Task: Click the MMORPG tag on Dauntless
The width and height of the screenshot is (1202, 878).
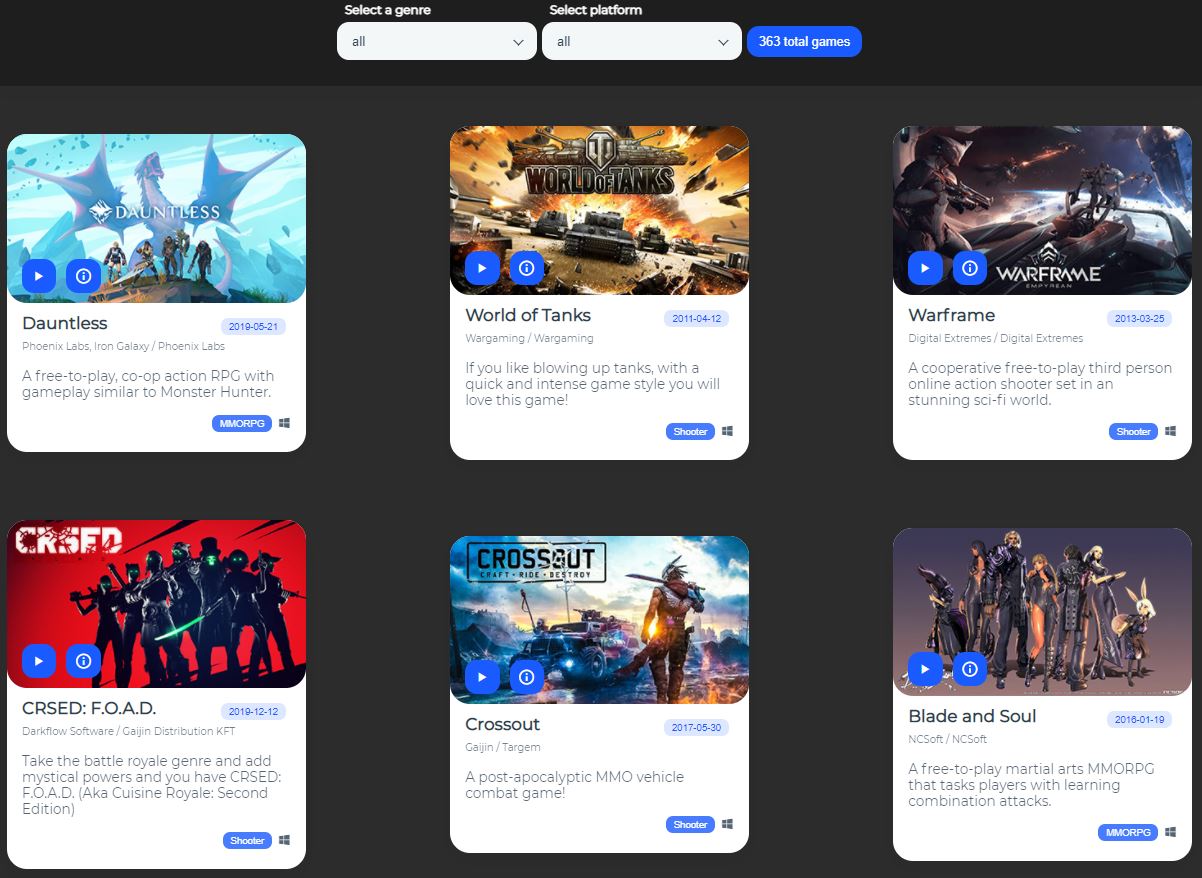Action: coord(242,423)
